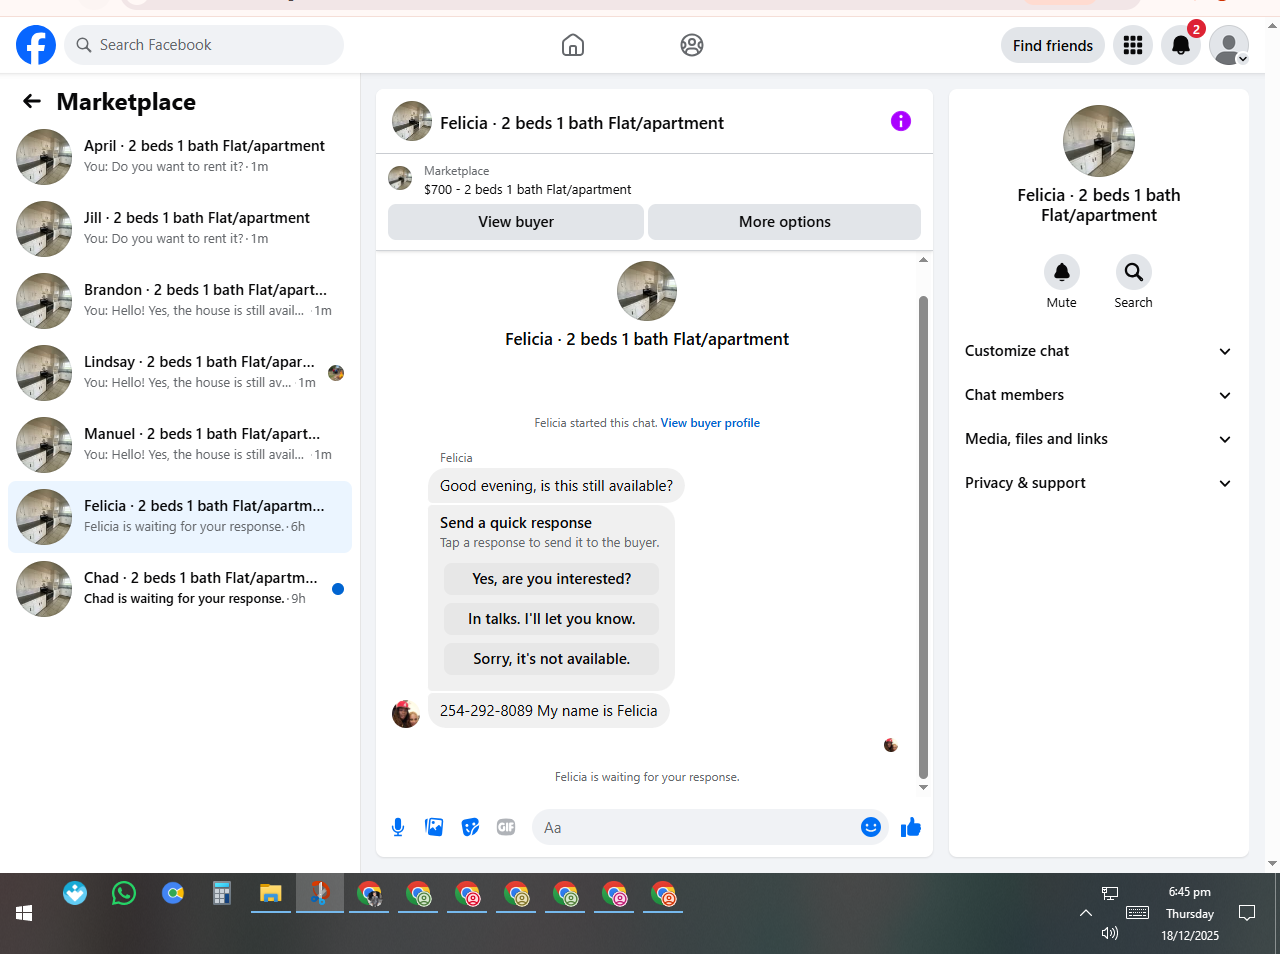1280x954 pixels.
Task: Open the account profile avatar menu
Action: tap(1229, 45)
